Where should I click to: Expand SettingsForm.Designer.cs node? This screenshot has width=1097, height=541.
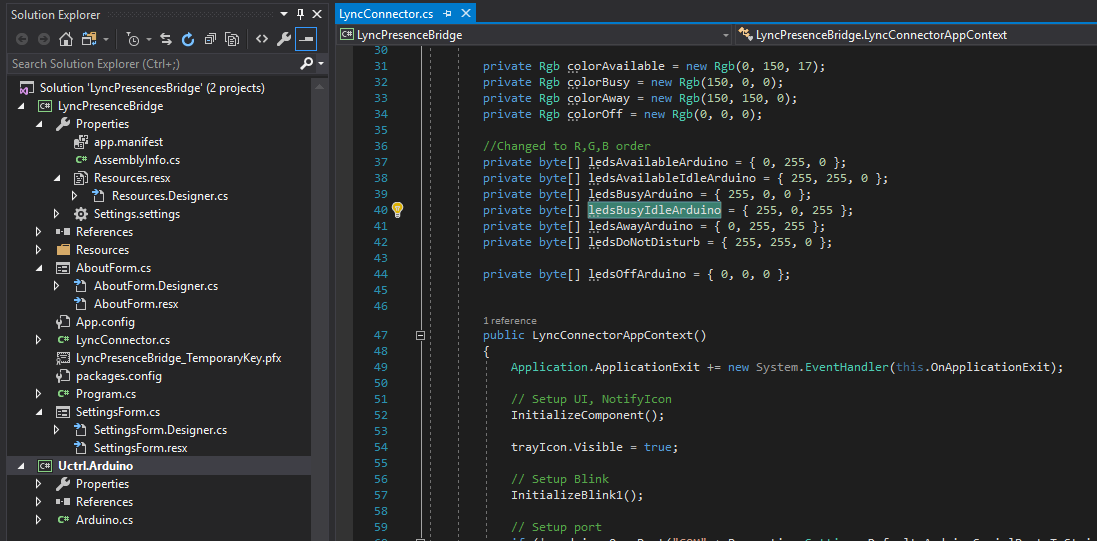[57, 430]
